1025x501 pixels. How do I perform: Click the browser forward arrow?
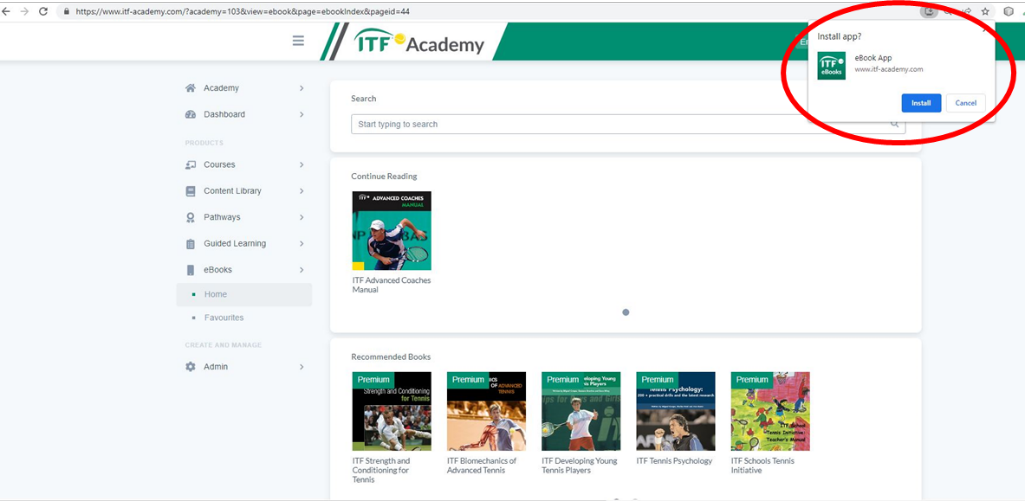[x=24, y=11]
